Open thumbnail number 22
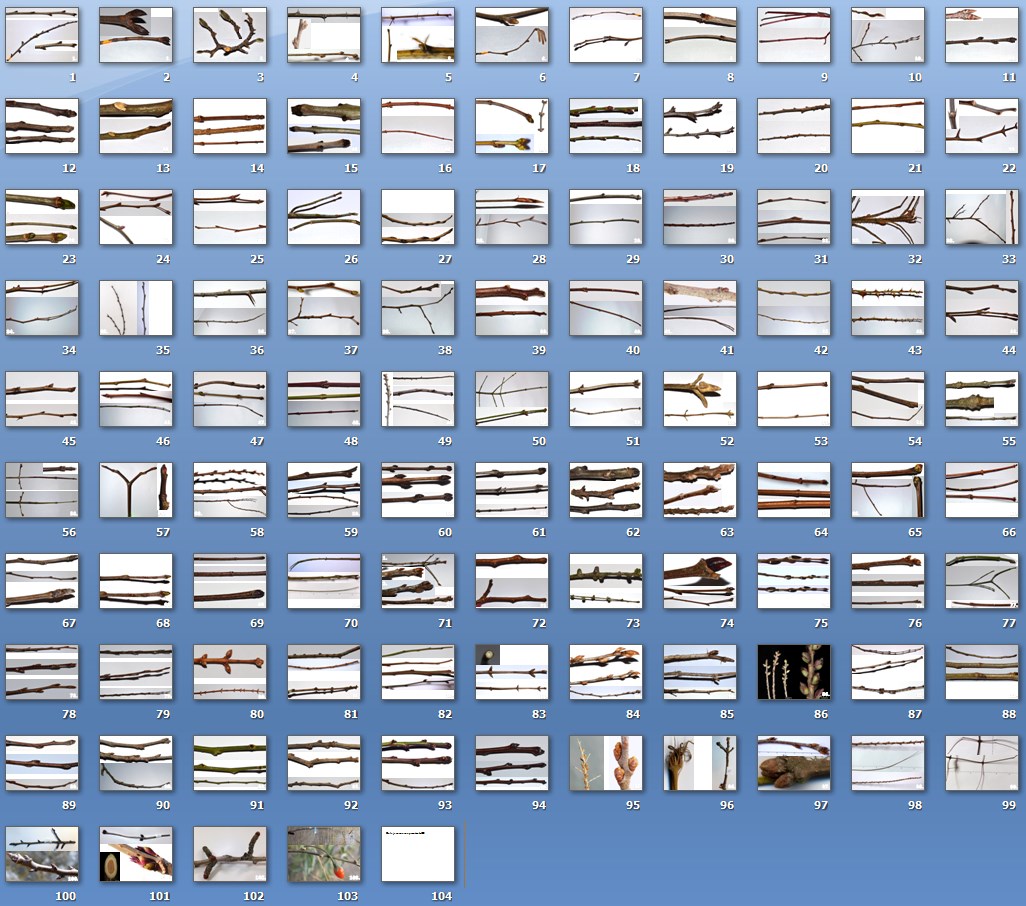The width and height of the screenshot is (1026, 906). 982,126
